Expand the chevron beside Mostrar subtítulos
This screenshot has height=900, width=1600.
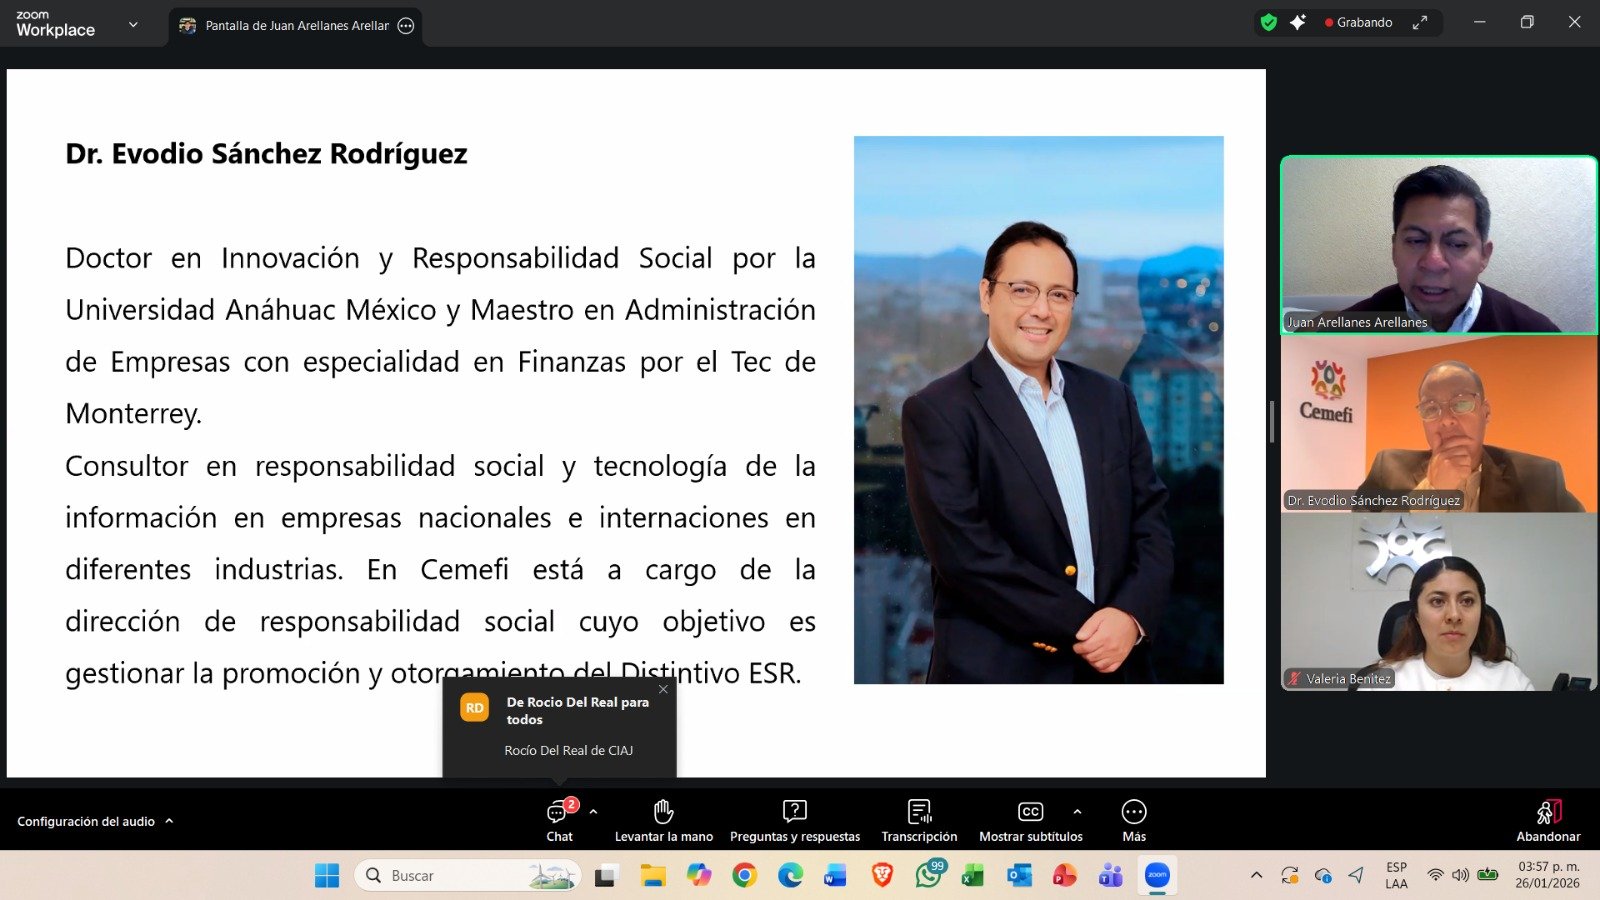pyautogui.click(x=1077, y=812)
